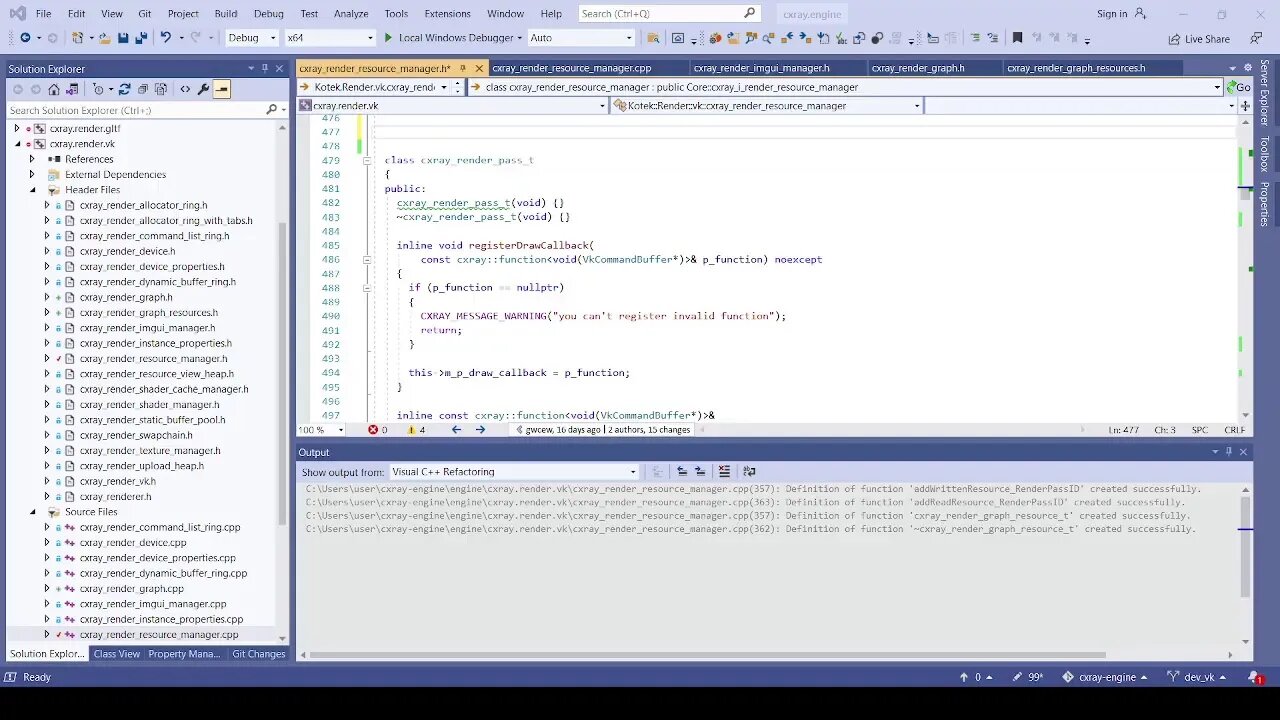Expand the References node
This screenshot has width=1280, height=720.
[32, 159]
